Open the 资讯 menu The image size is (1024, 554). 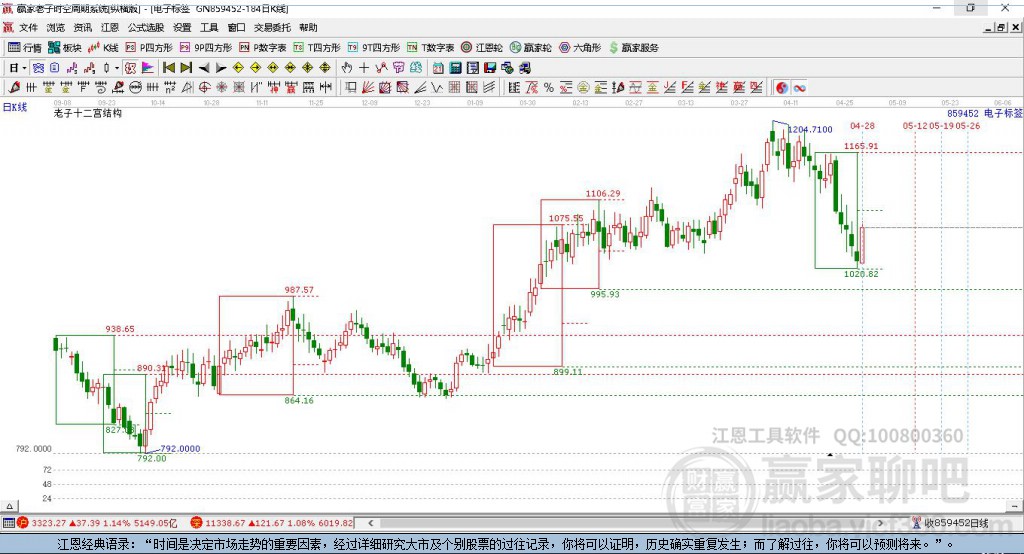tap(82, 27)
